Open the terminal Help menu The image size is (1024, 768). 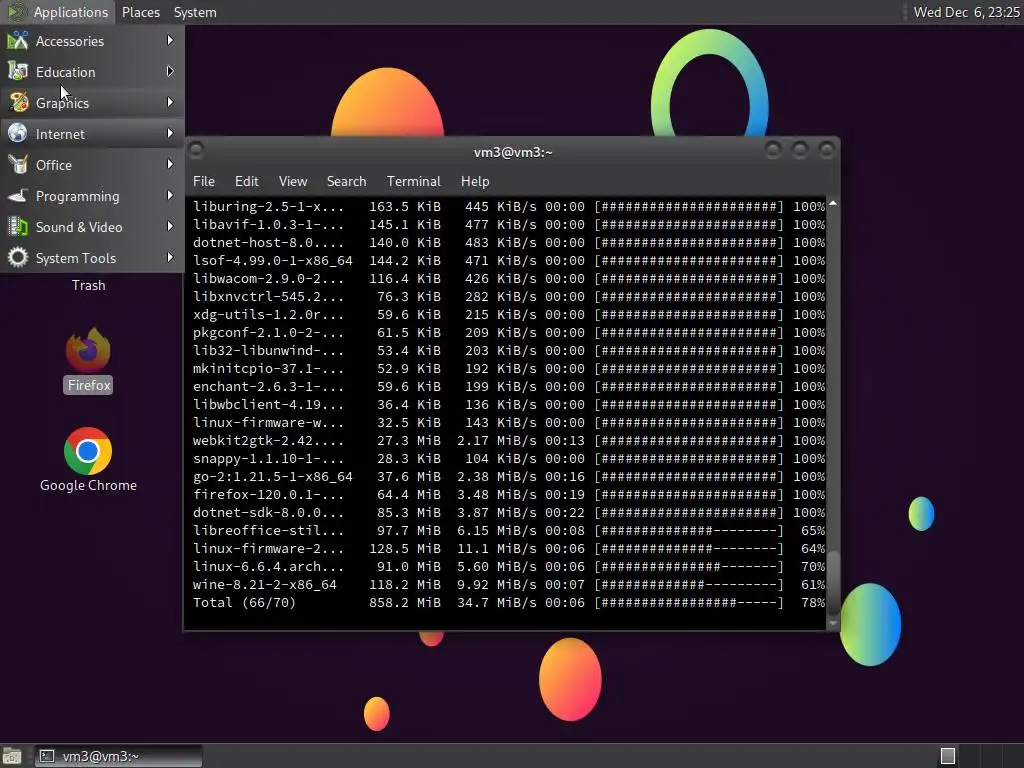(x=475, y=181)
